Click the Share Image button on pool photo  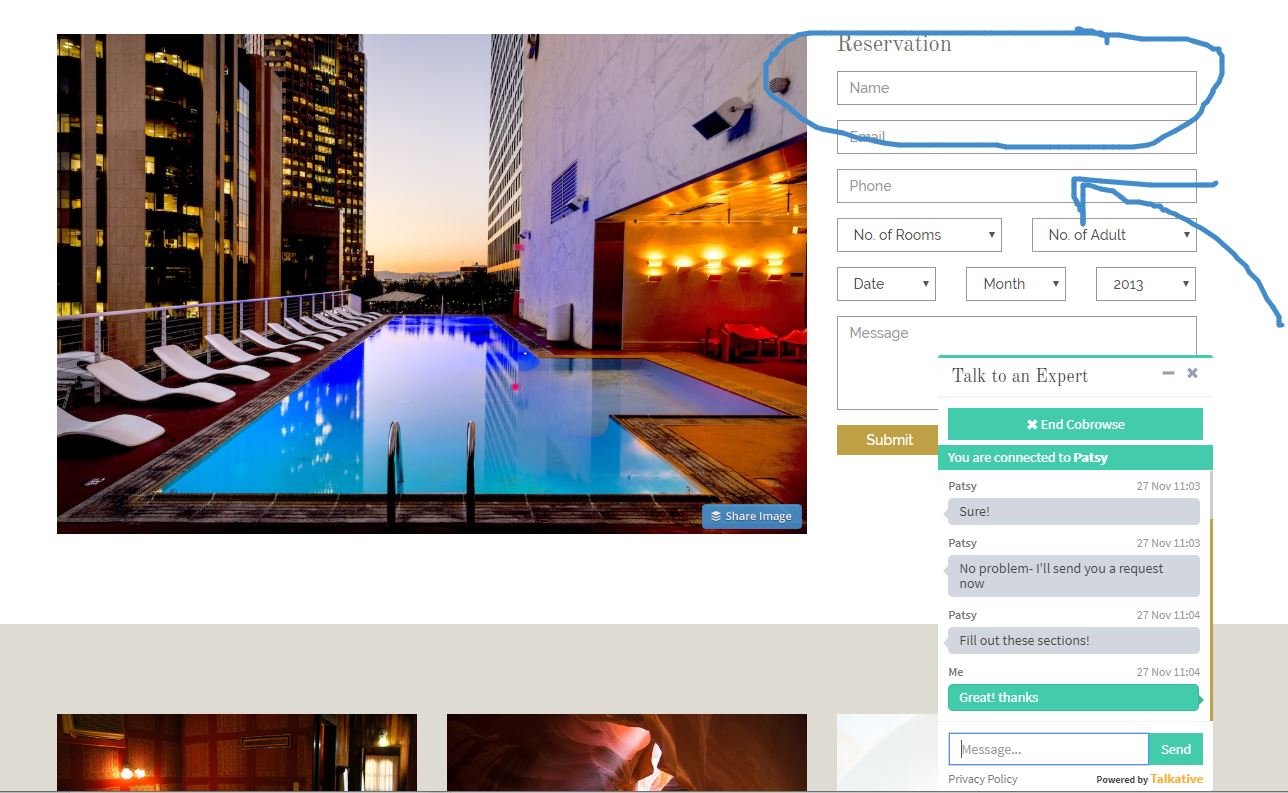[x=752, y=516]
